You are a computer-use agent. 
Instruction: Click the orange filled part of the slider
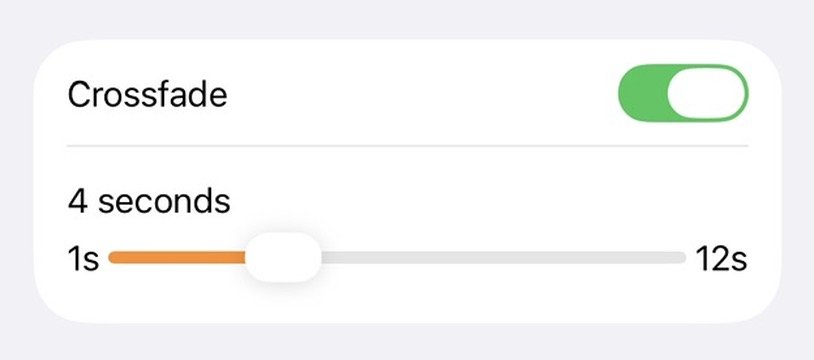tap(177, 258)
